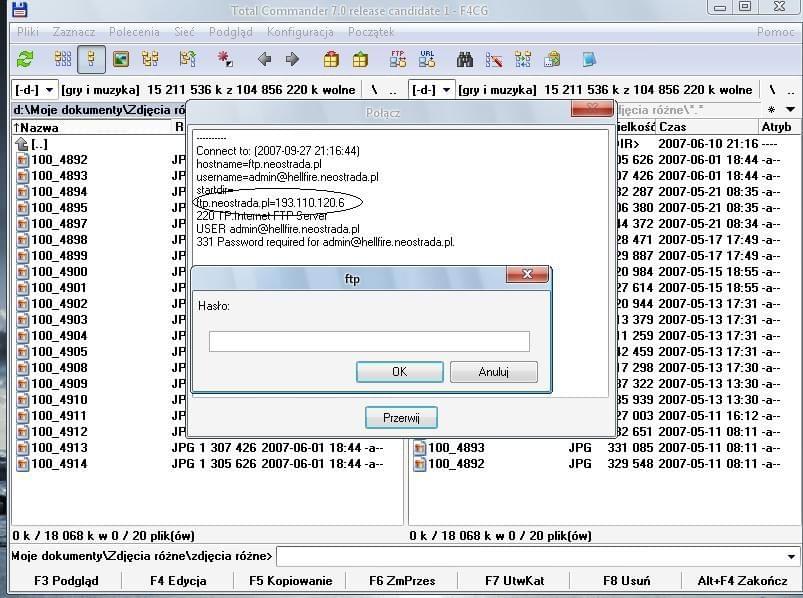
Task: Close the ftp password dialog
Action: pyautogui.click(x=527, y=274)
